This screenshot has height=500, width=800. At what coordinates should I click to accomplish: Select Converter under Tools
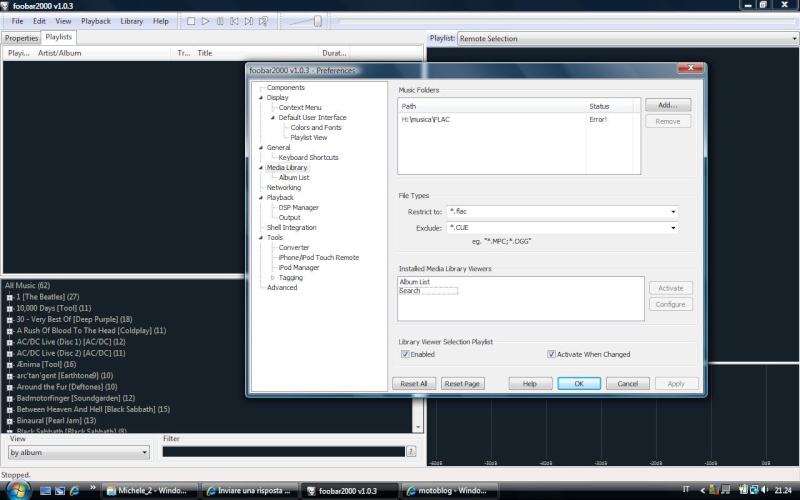tap(294, 247)
